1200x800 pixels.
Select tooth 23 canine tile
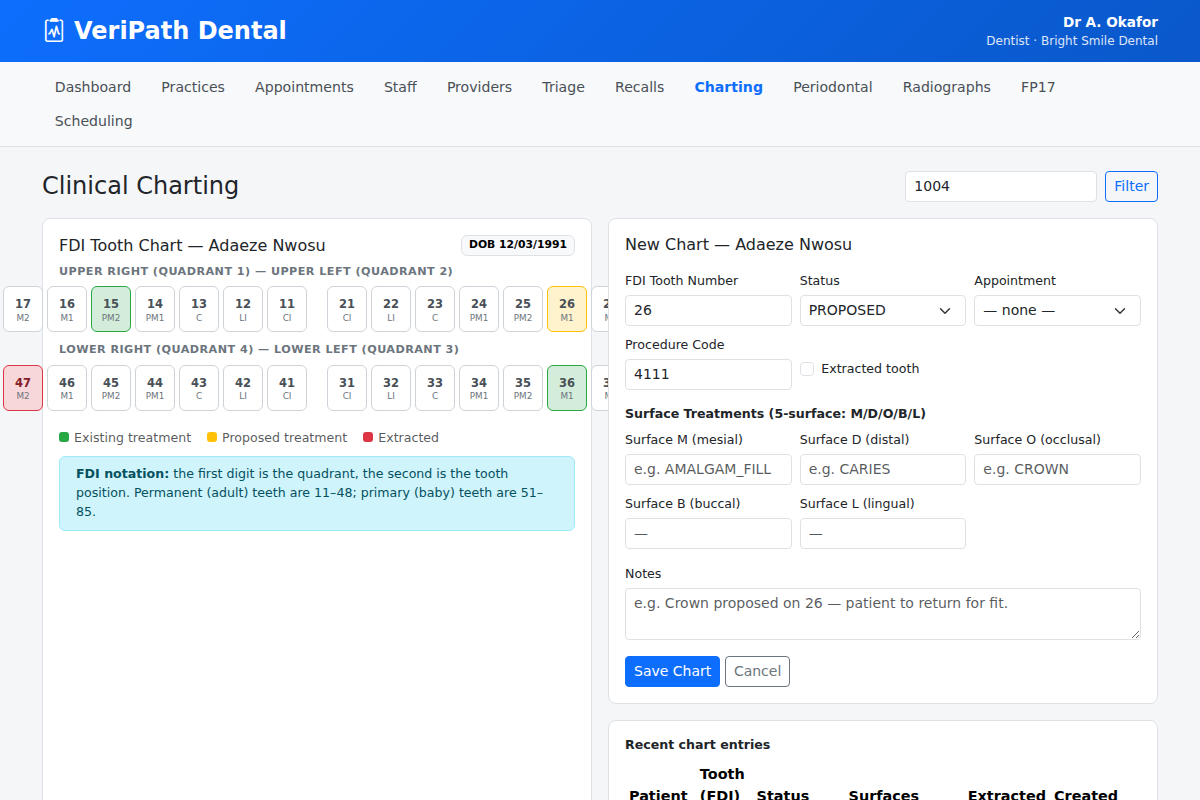435,309
